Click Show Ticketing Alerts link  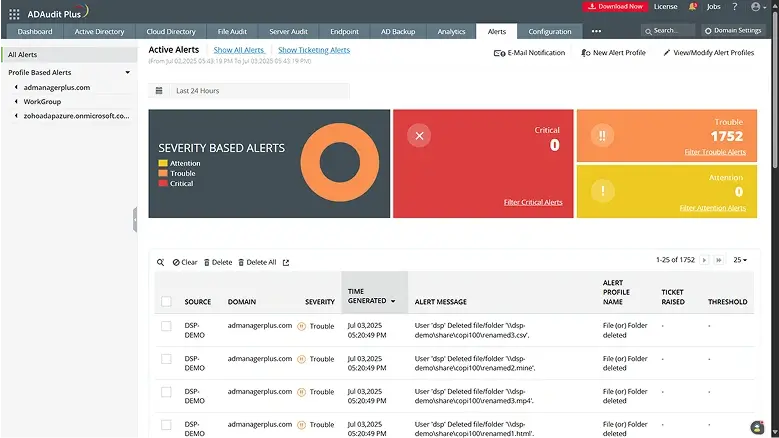314,50
